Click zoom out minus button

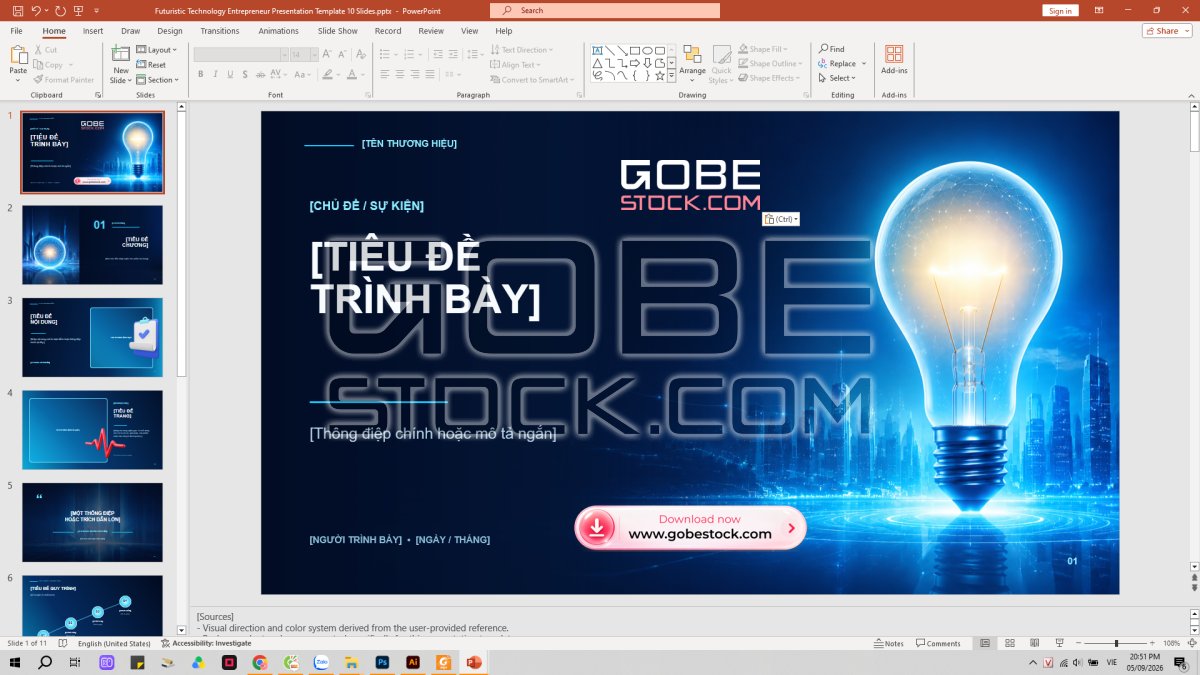tap(1080, 643)
